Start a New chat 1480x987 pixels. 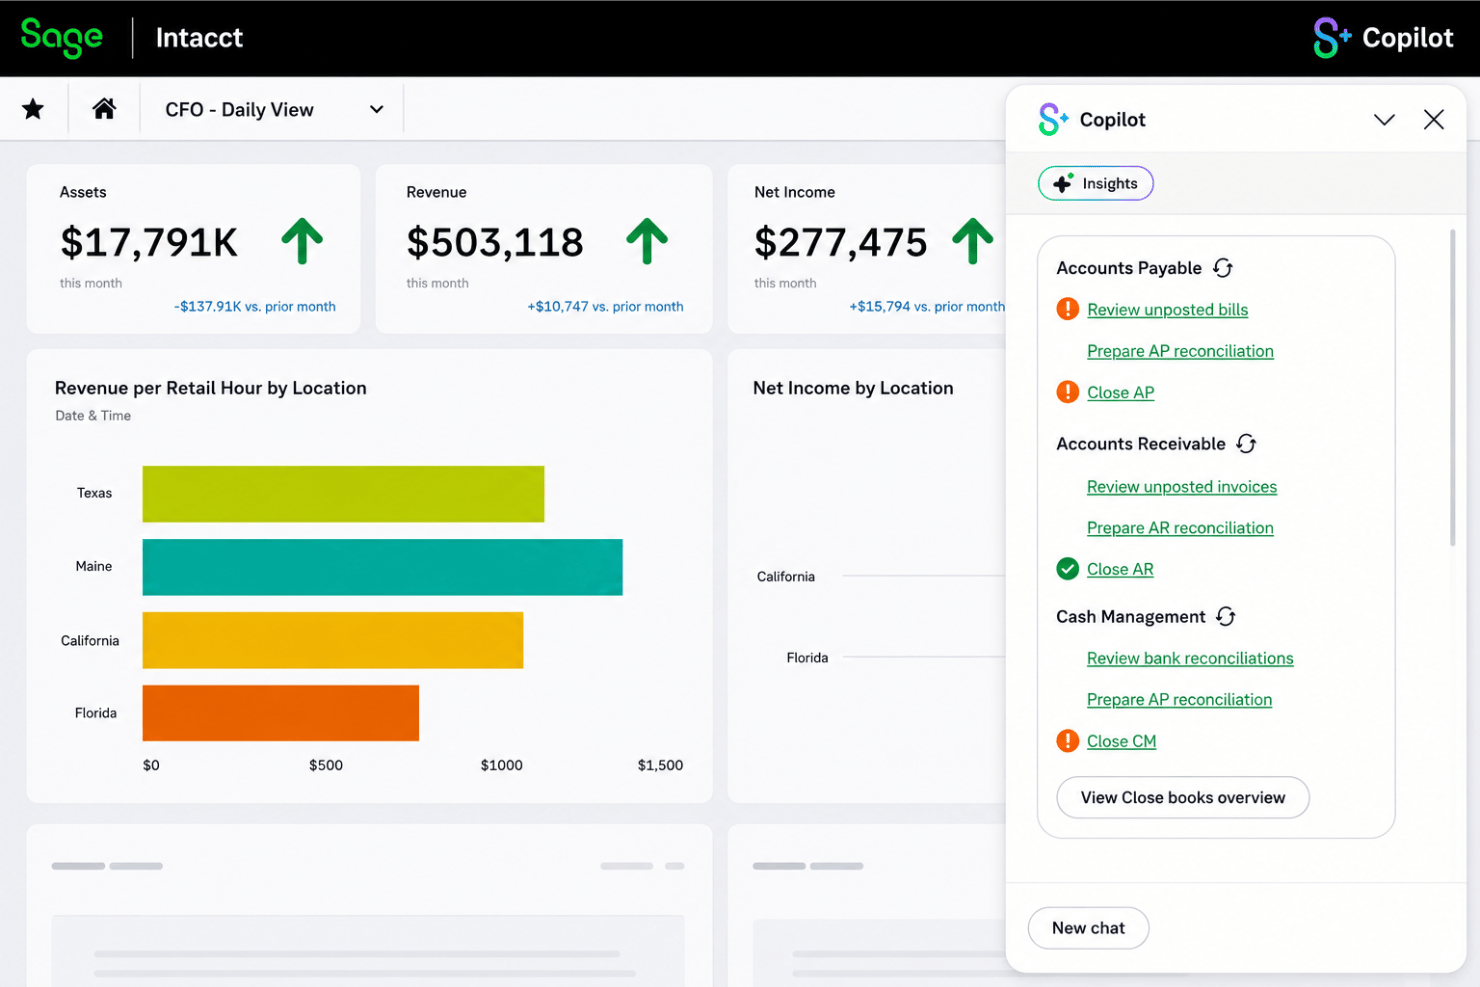[1088, 928]
